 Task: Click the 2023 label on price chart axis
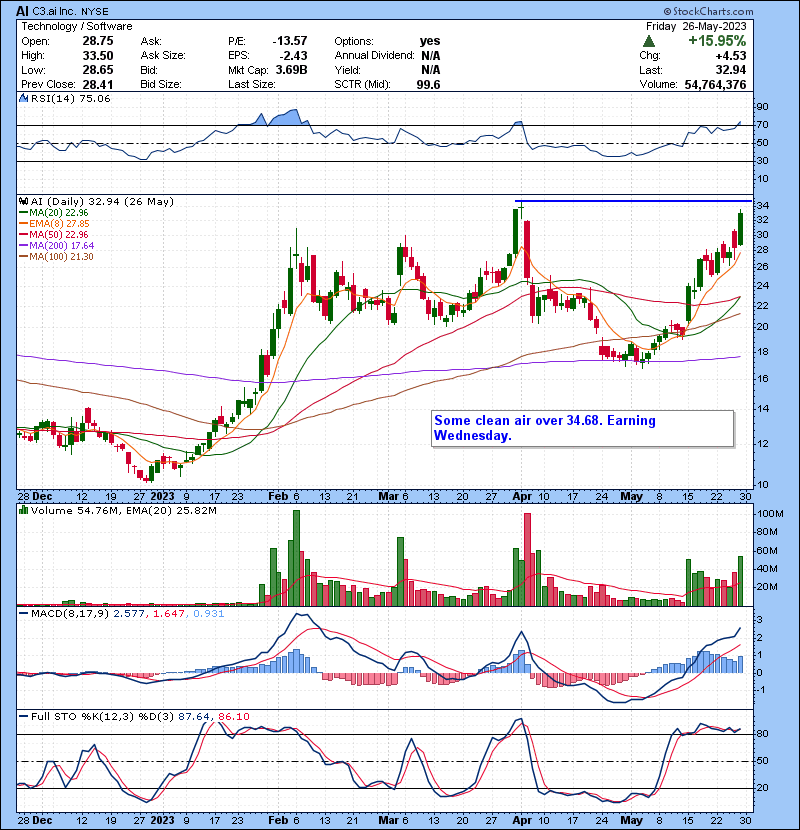162,496
